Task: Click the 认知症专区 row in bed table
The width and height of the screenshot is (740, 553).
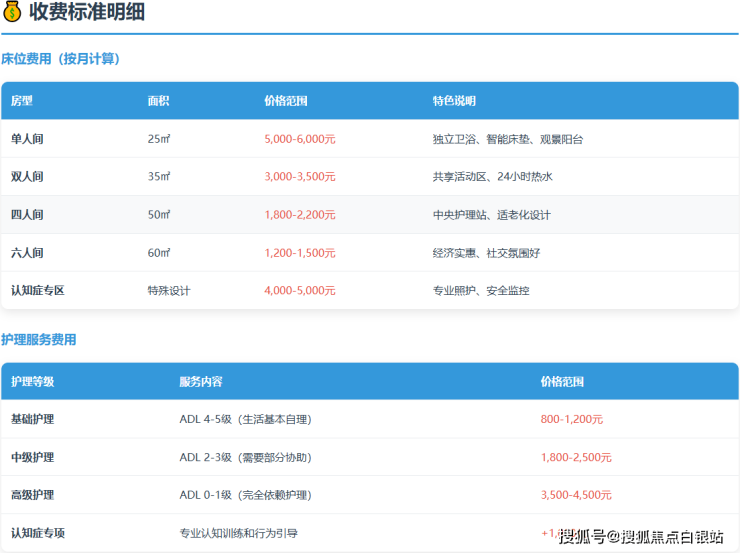Action: point(38,291)
